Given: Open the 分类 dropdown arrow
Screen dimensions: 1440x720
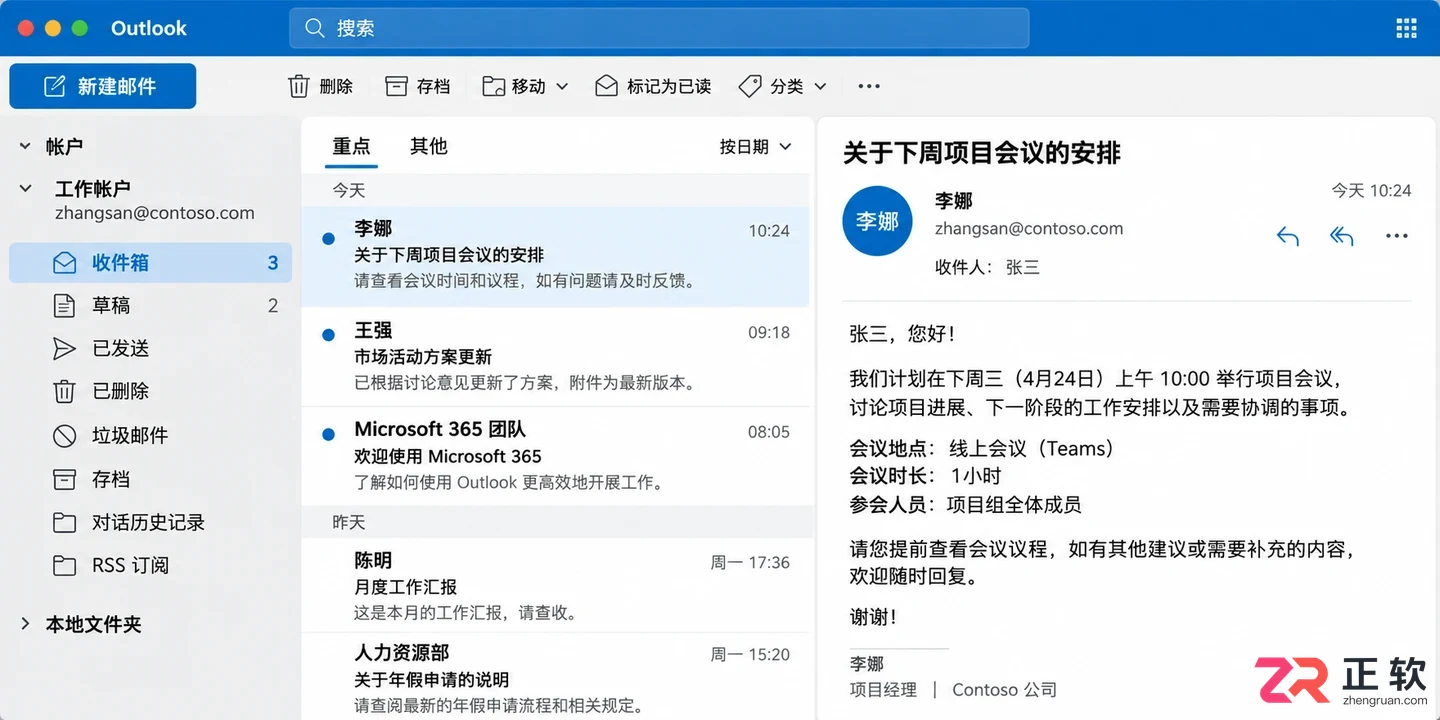Looking at the screenshot, I should (x=820, y=87).
